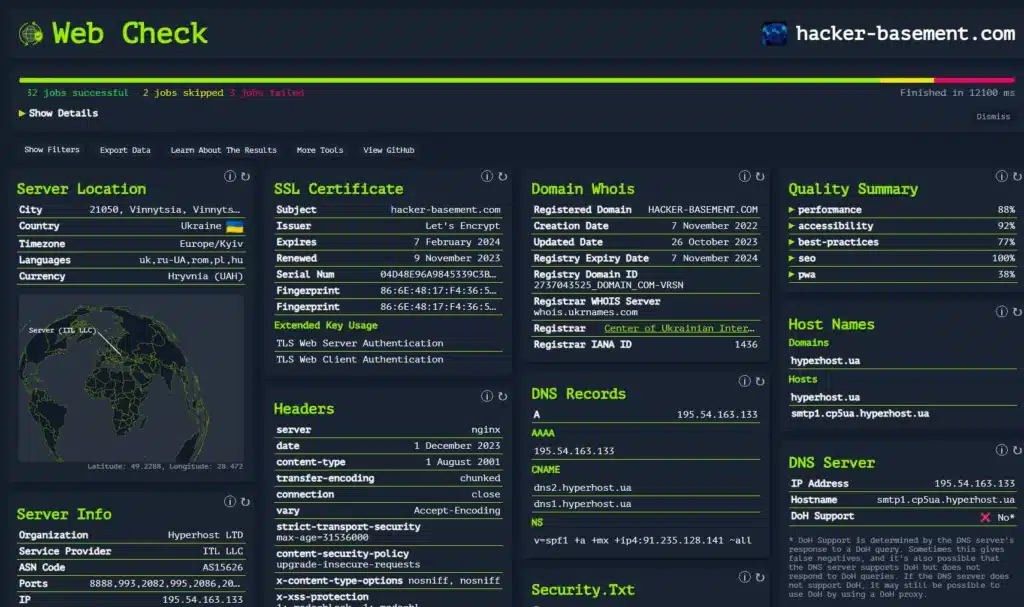Click hyperhost.ua under Domains
The height and width of the screenshot is (607, 1024).
coord(825,361)
